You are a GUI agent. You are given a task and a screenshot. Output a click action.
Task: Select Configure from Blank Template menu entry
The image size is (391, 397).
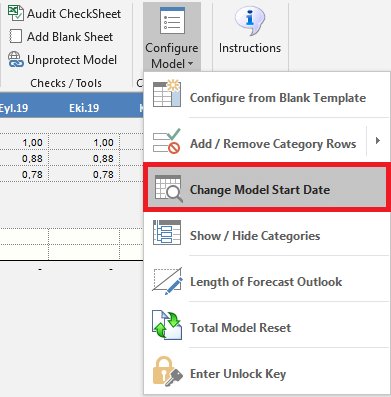267,94
